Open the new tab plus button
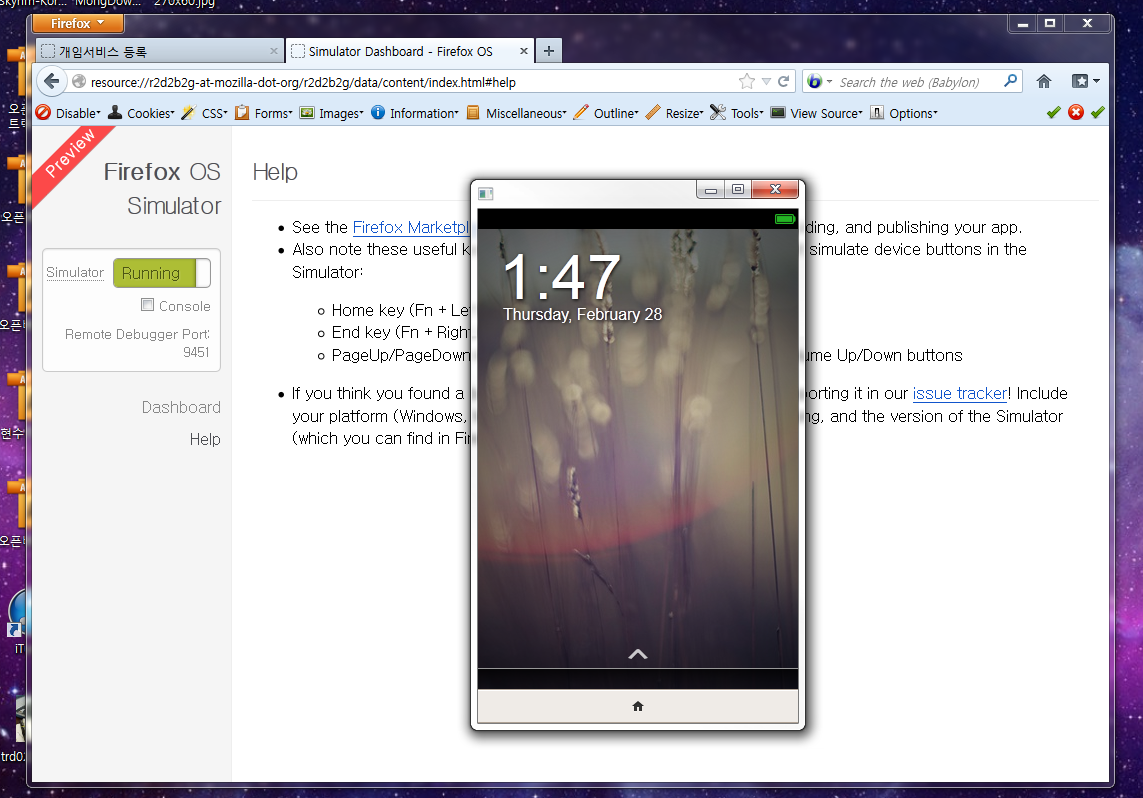The image size is (1143, 798). click(548, 51)
